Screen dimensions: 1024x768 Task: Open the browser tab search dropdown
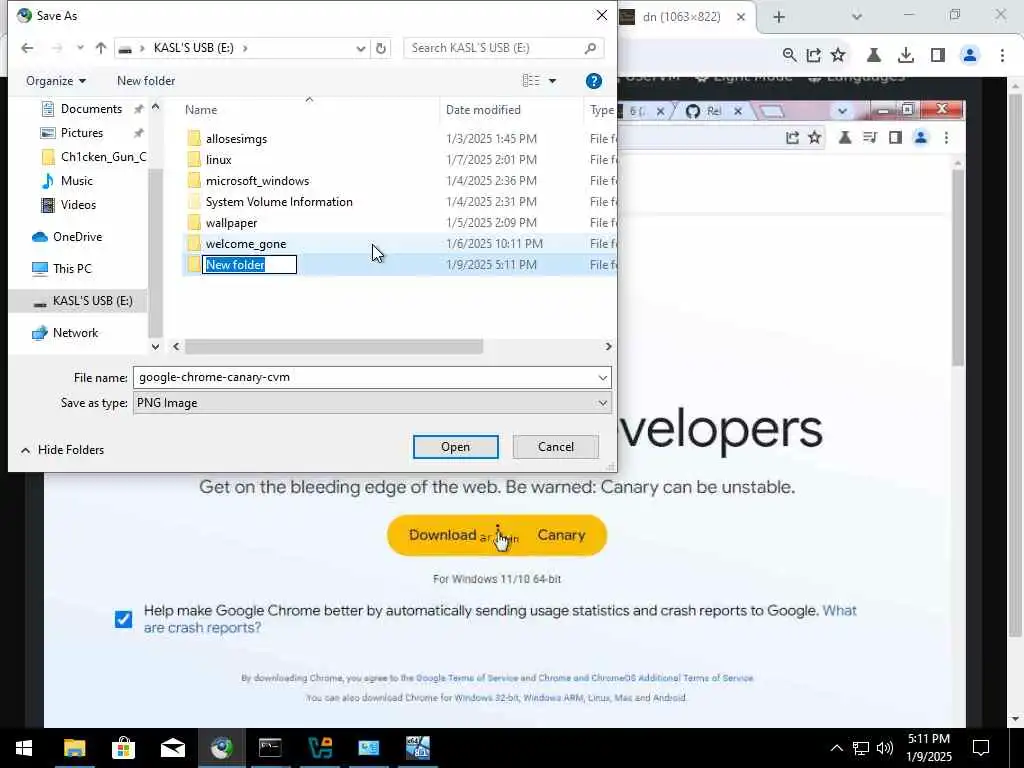pyautogui.click(x=857, y=17)
